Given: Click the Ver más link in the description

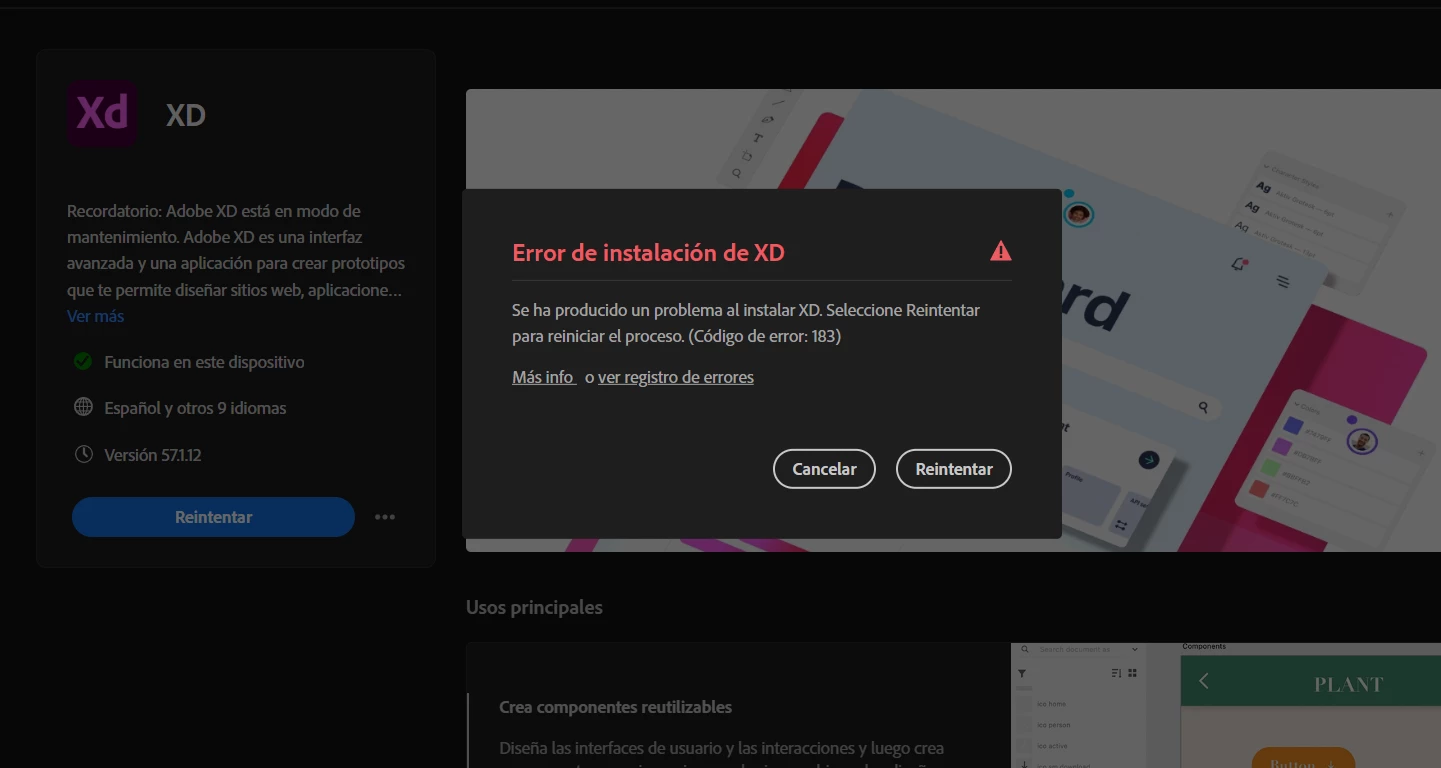Looking at the screenshot, I should click(96, 316).
